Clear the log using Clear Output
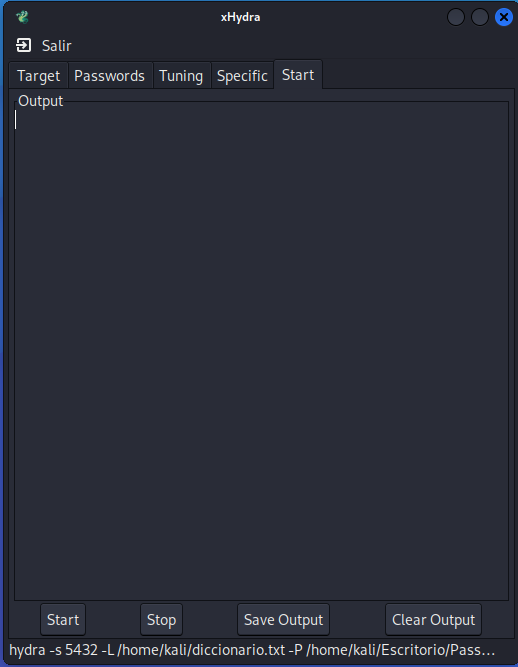The image size is (518, 667). 433,619
